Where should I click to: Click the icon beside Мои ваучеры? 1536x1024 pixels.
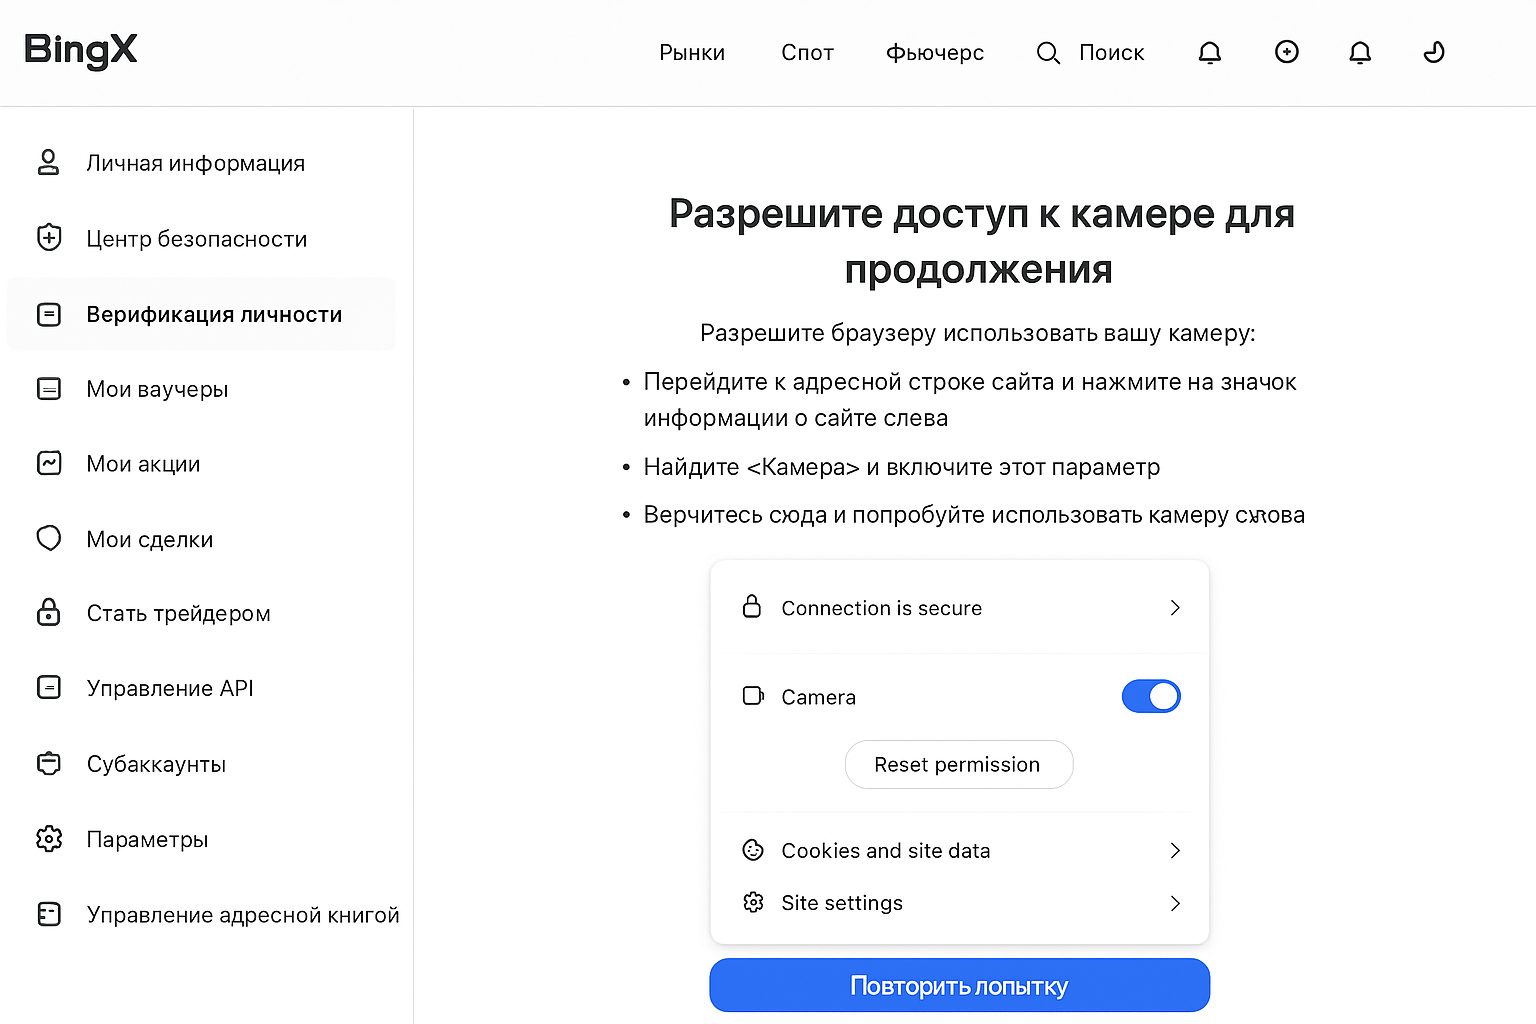48,389
